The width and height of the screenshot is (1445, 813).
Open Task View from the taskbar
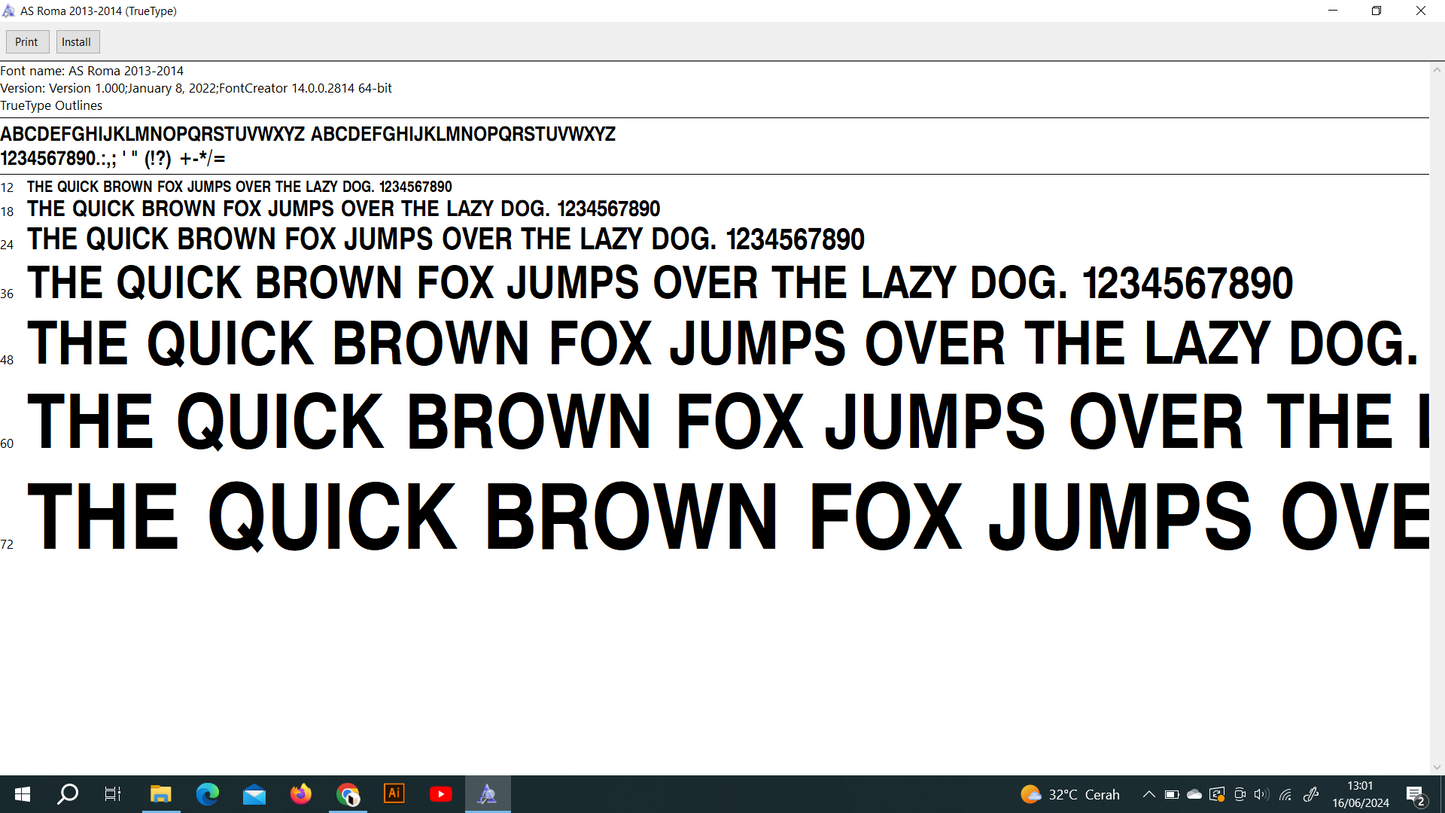[x=113, y=794]
